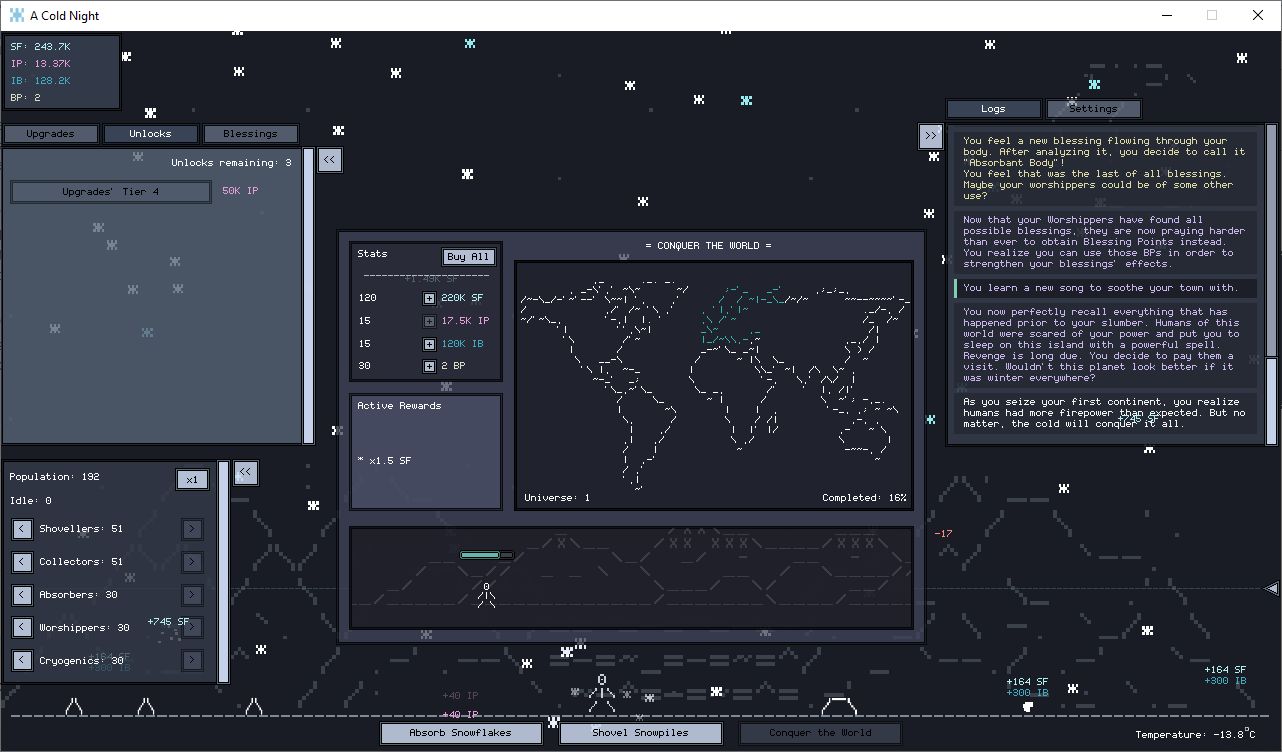Increase the Absorbers count
The height and width of the screenshot is (752, 1282).
pos(192,595)
